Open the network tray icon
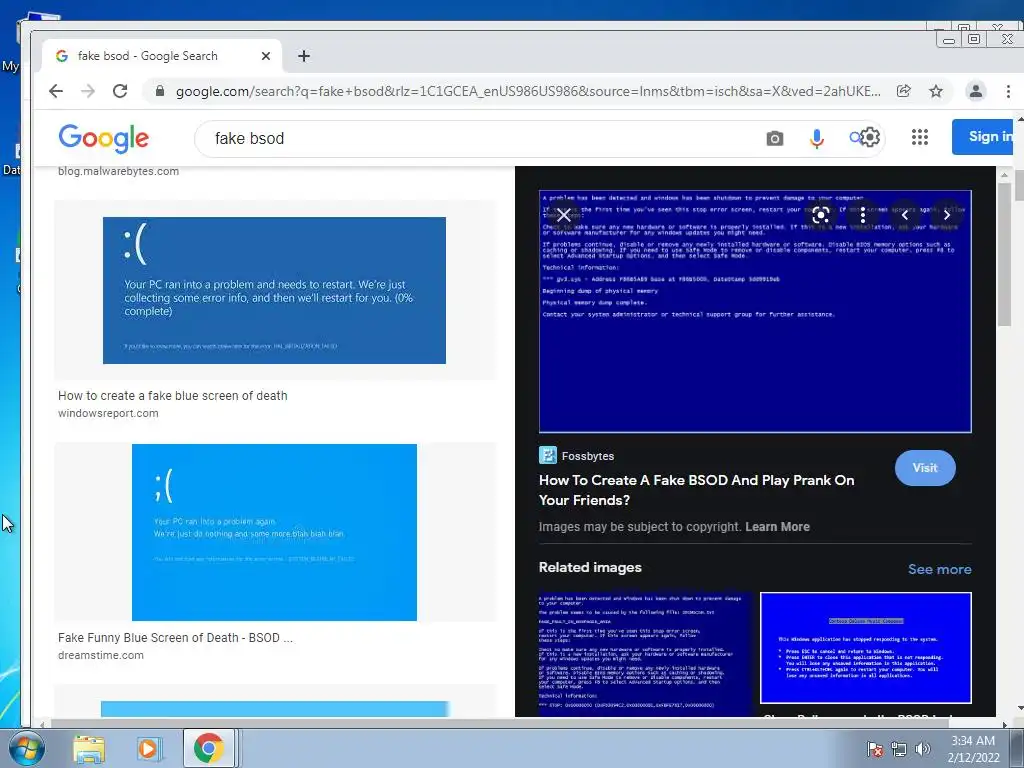The width and height of the screenshot is (1024, 768). [x=899, y=749]
